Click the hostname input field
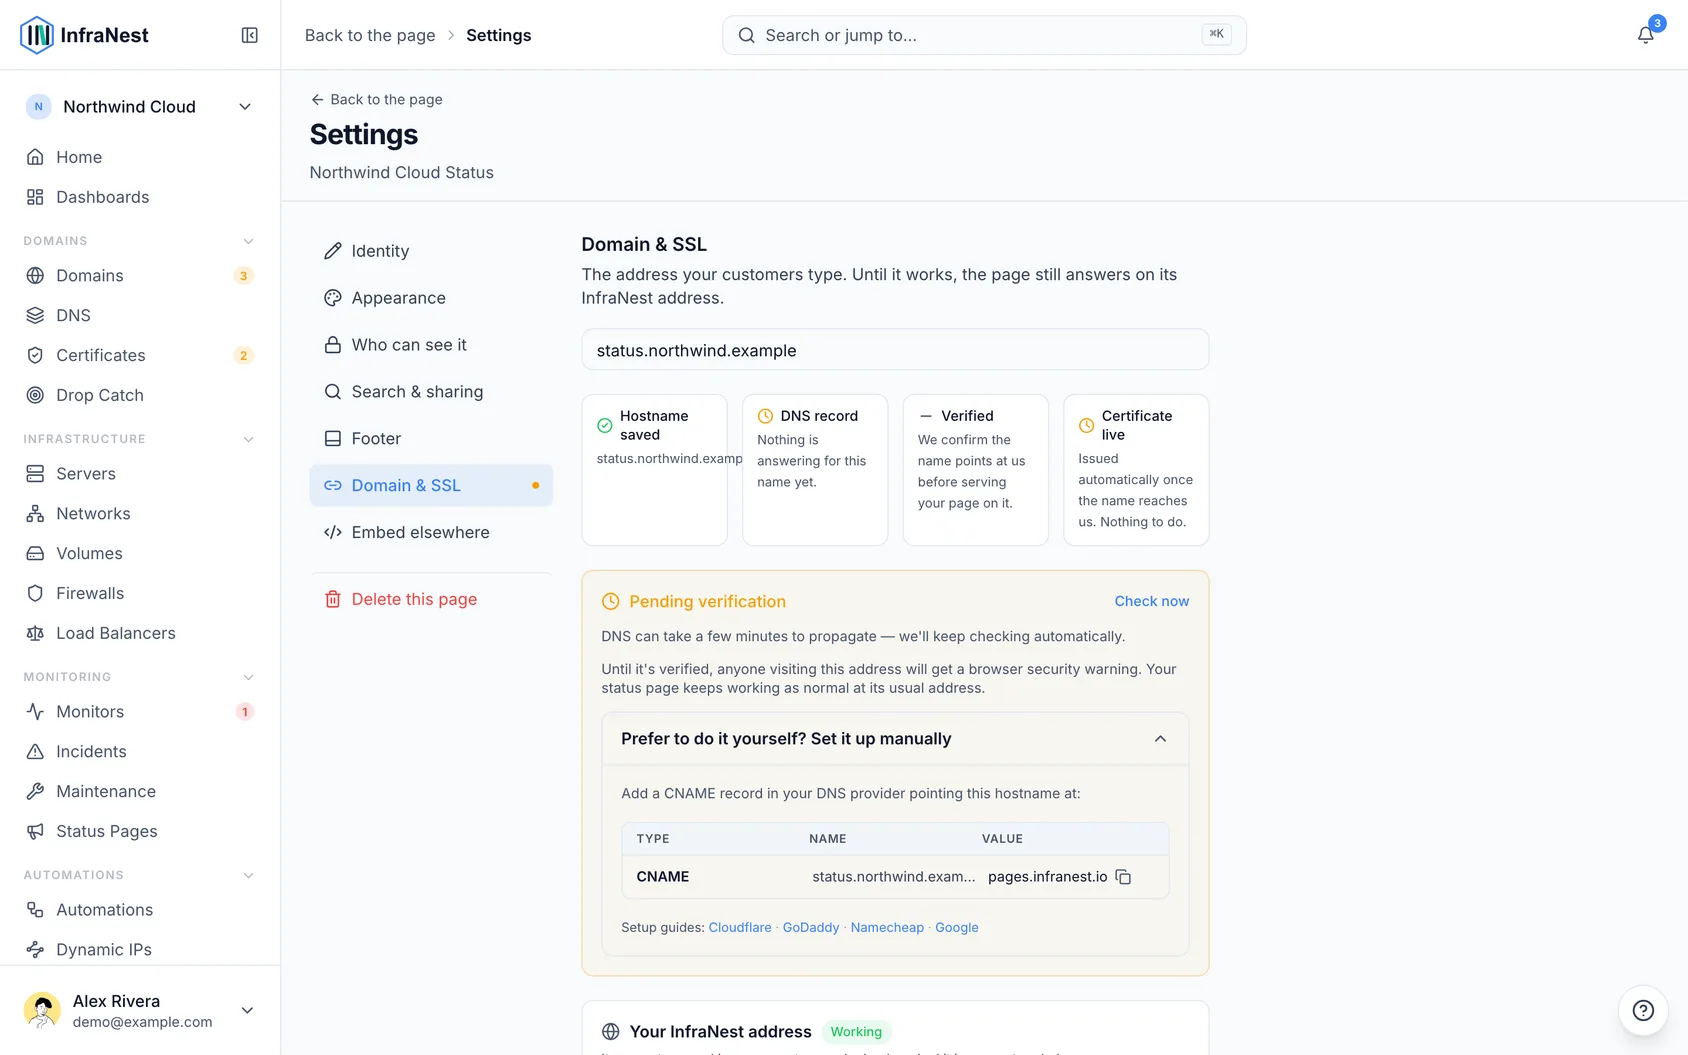This screenshot has height=1055, width=1688. 895,350
